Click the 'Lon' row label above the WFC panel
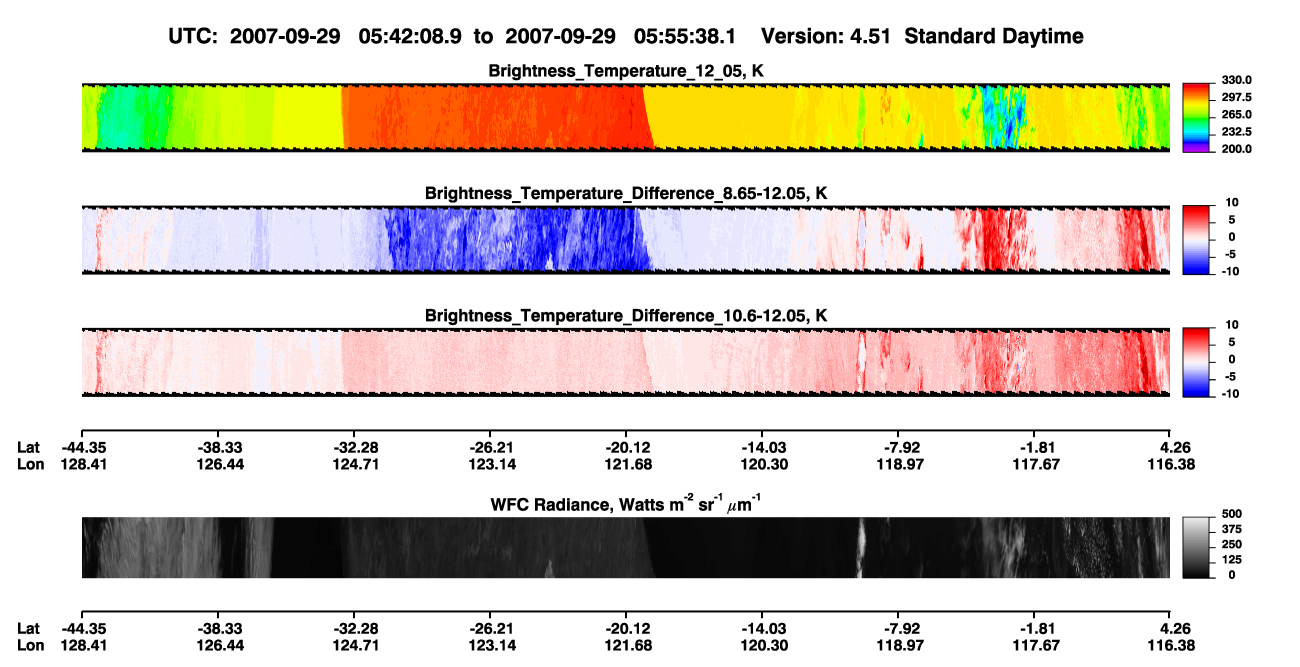 (30, 464)
